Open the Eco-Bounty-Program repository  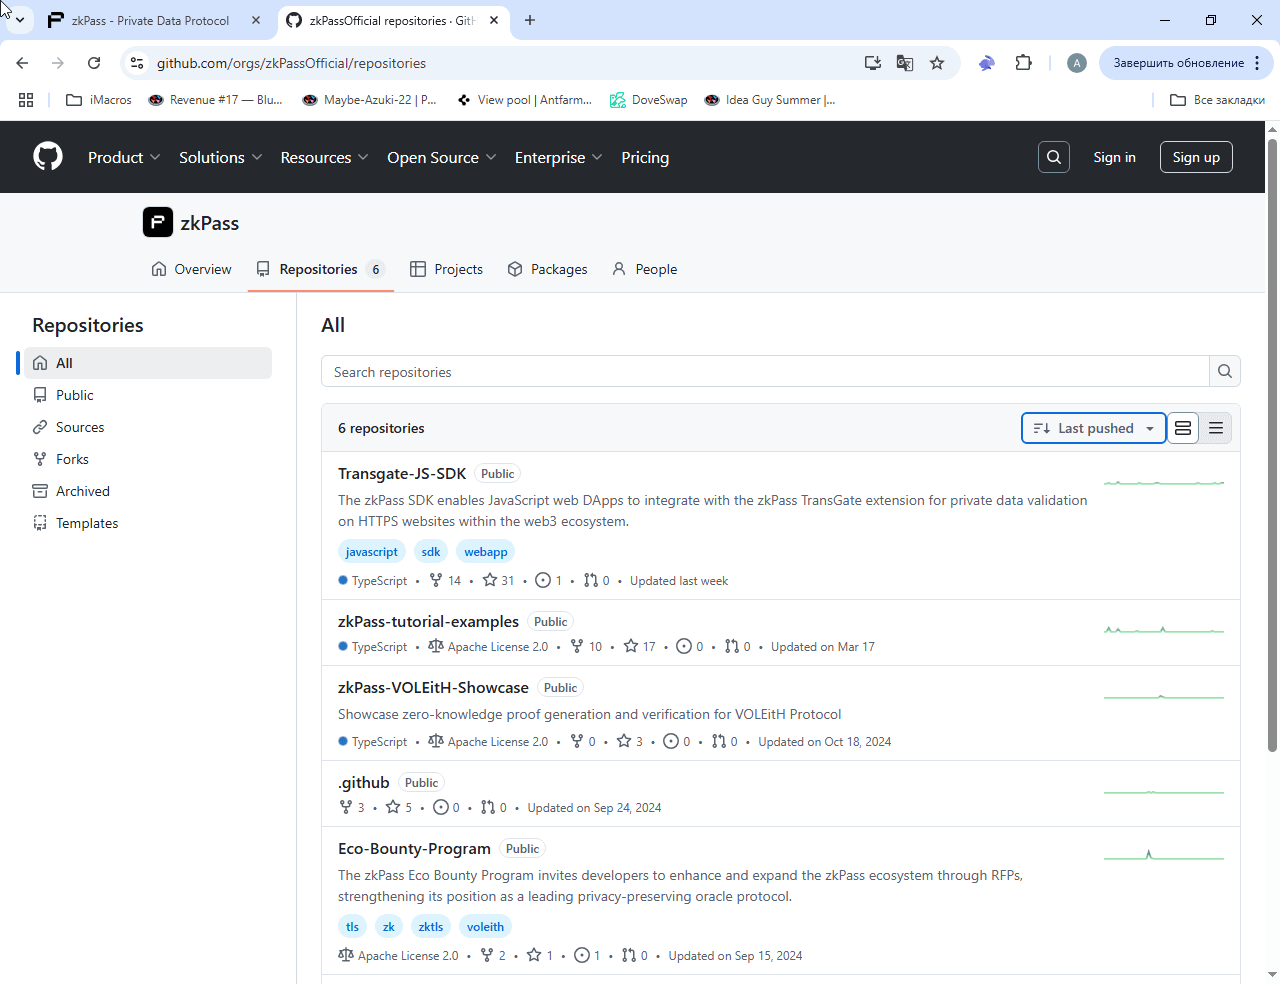point(414,848)
